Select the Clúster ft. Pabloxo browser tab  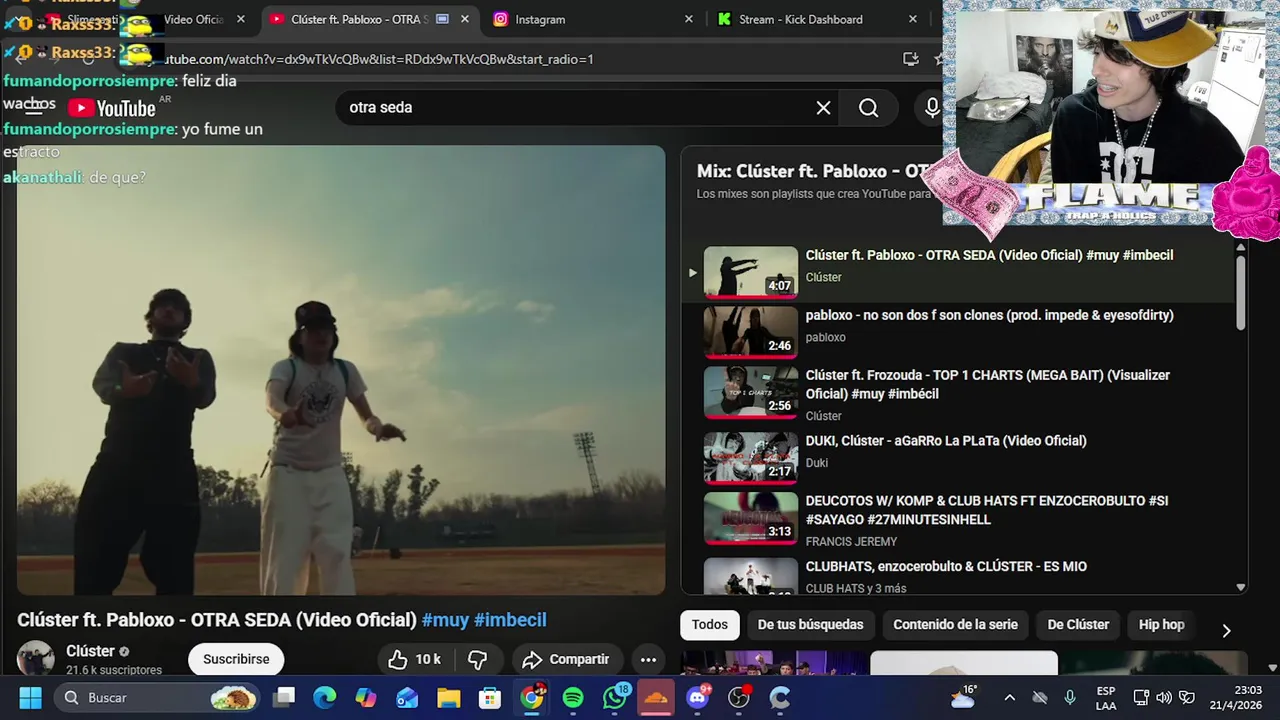pos(360,19)
